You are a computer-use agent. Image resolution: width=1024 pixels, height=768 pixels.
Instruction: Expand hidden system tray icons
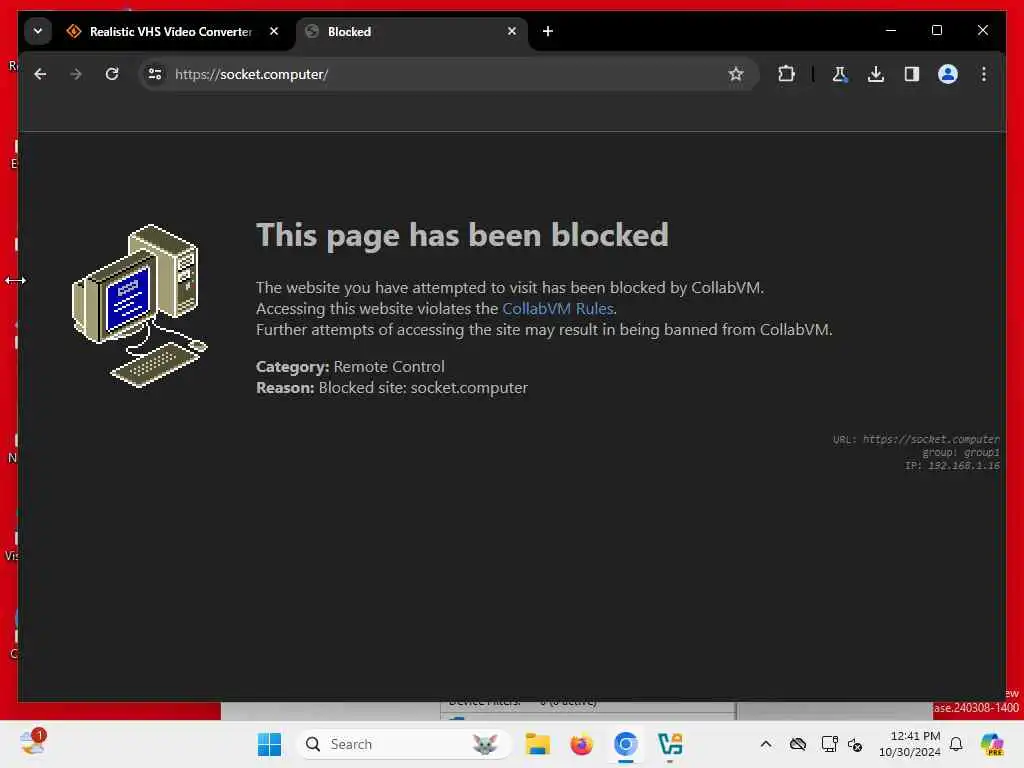click(766, 744)
